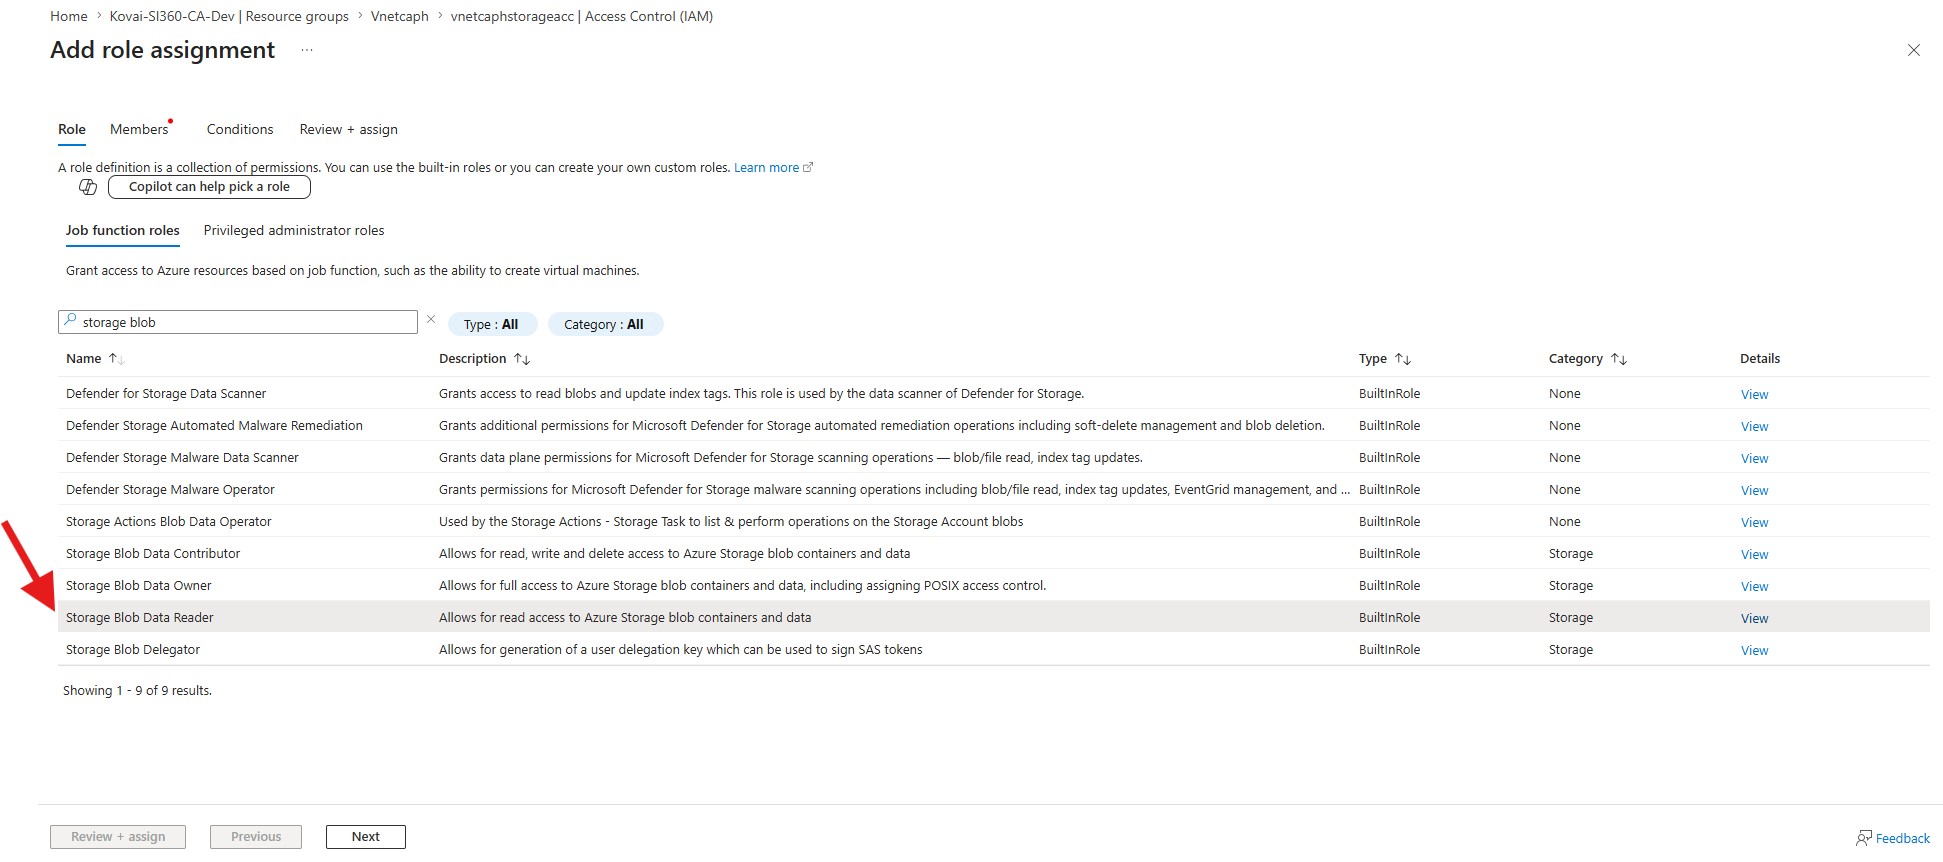Close the Add role assignment pane

(x=1913, y=50)
